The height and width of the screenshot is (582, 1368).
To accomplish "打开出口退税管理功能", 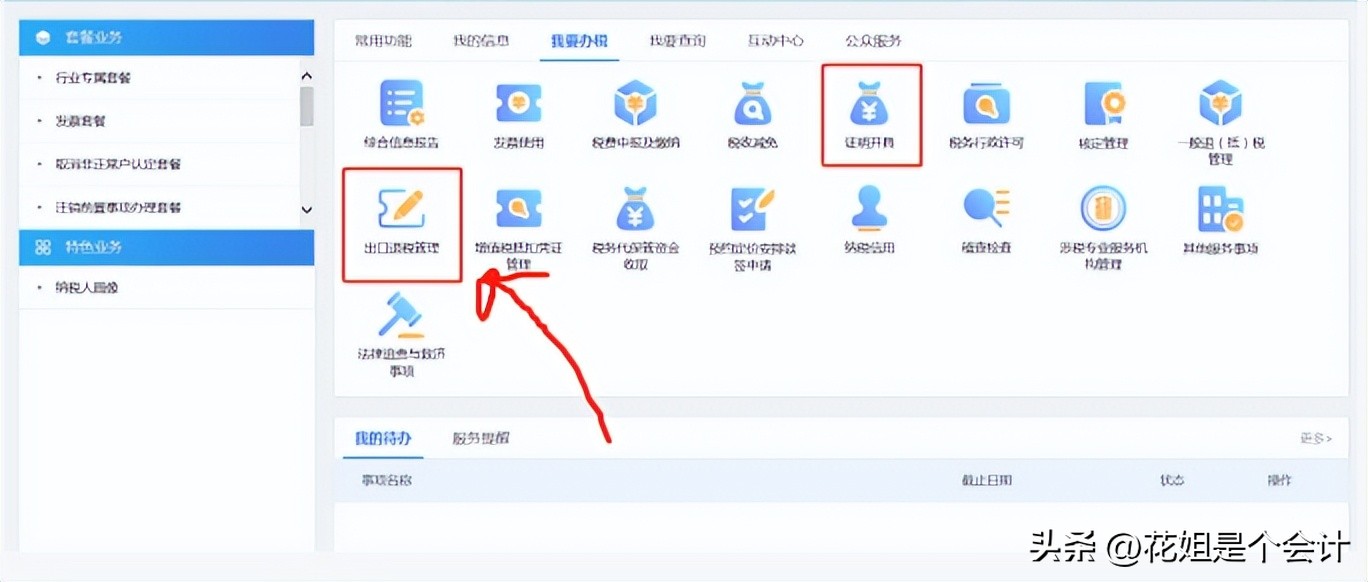I will 402,222.
